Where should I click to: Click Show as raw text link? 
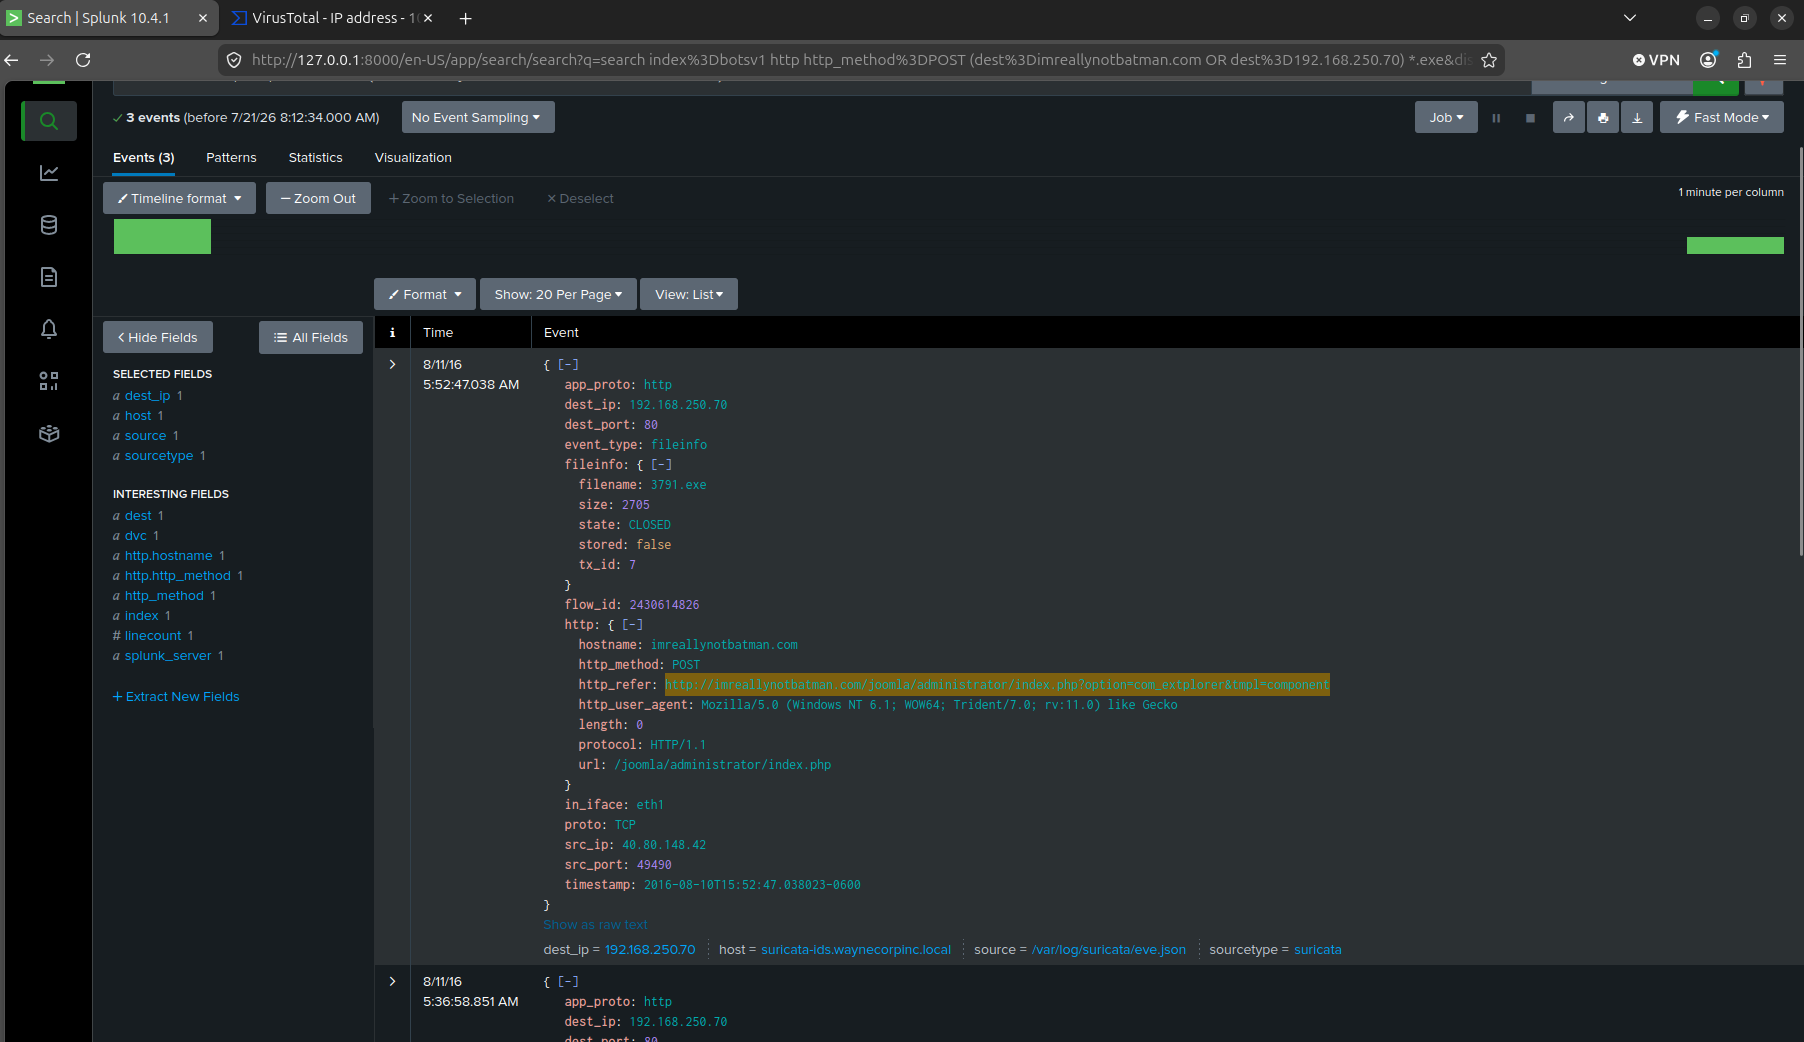pos(595,925)
